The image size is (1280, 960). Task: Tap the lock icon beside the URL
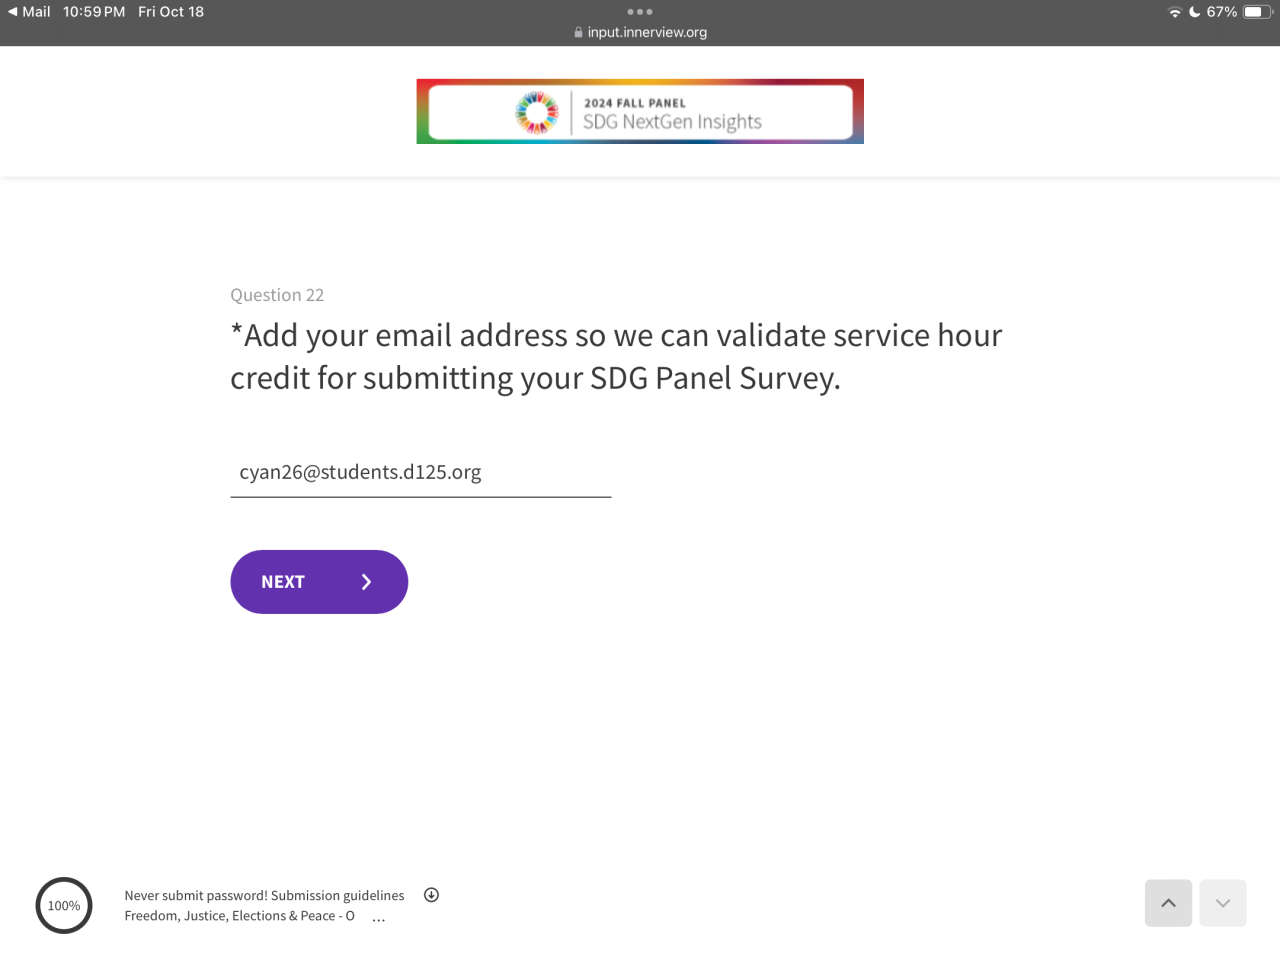(578, 32)
